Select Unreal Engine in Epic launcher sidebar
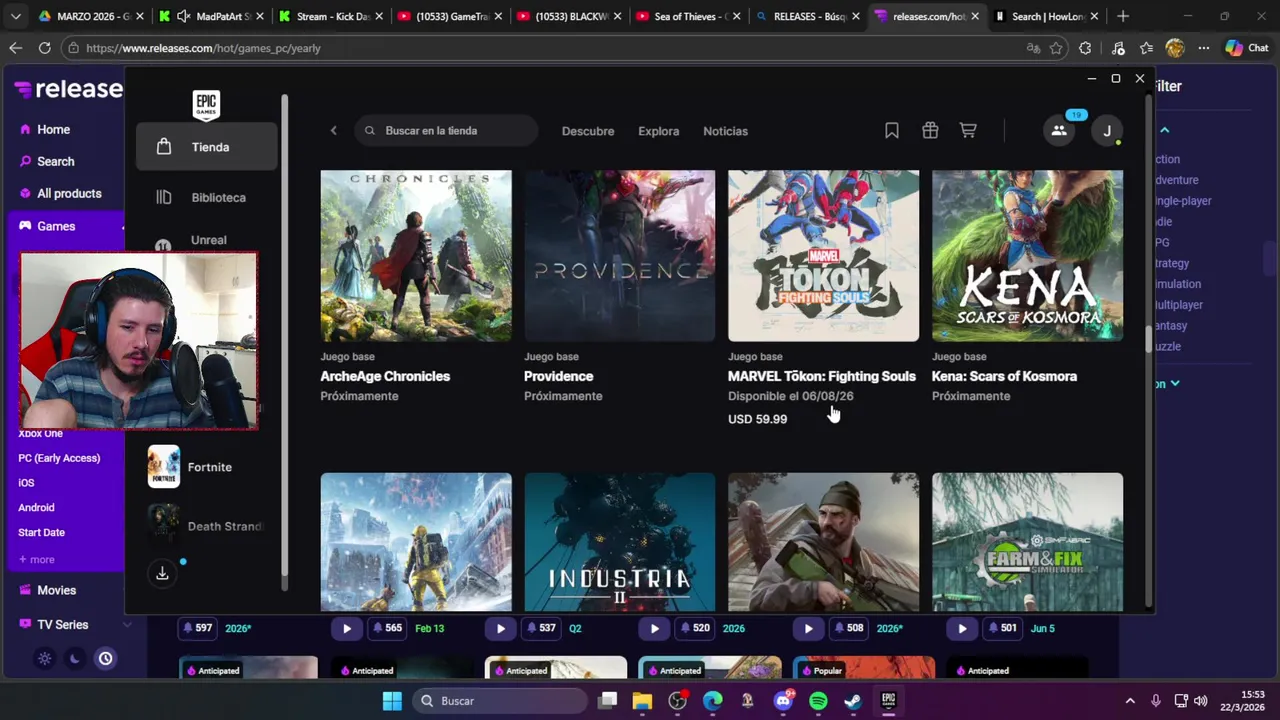The height and width of the screenshot is (720, 1280). (x=207, y=240)
